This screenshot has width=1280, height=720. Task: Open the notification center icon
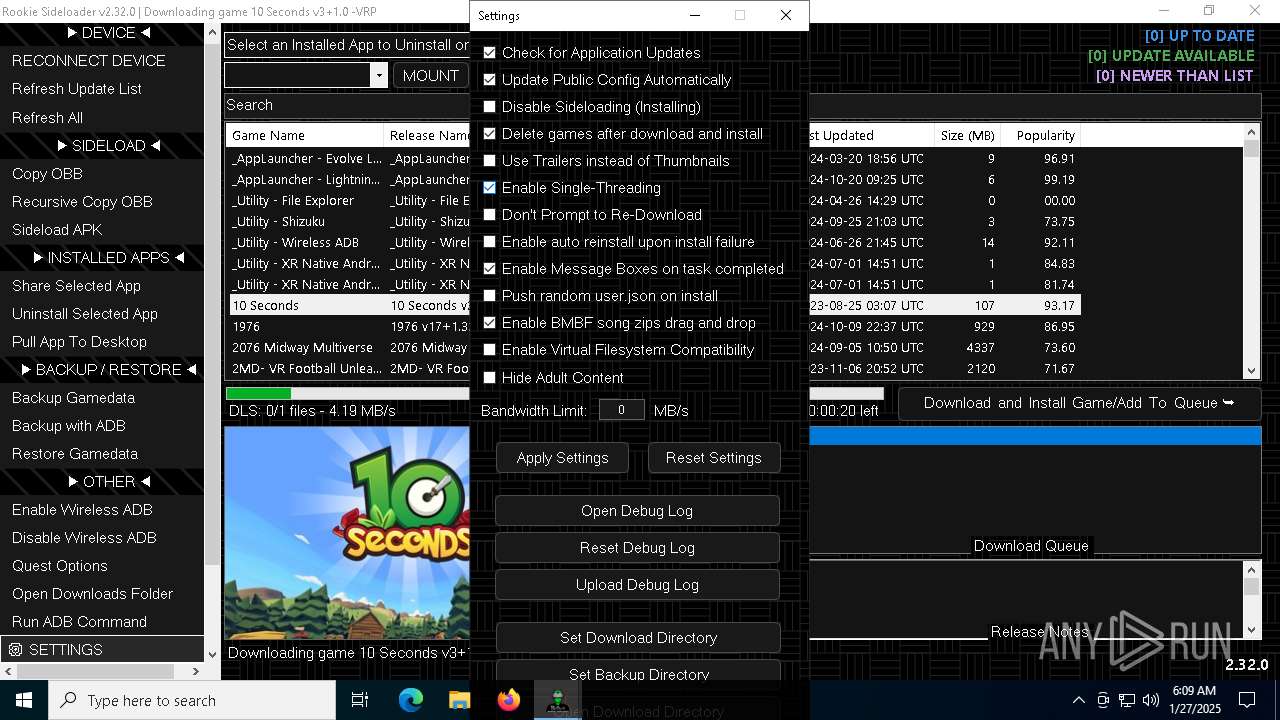[1247, 700]
